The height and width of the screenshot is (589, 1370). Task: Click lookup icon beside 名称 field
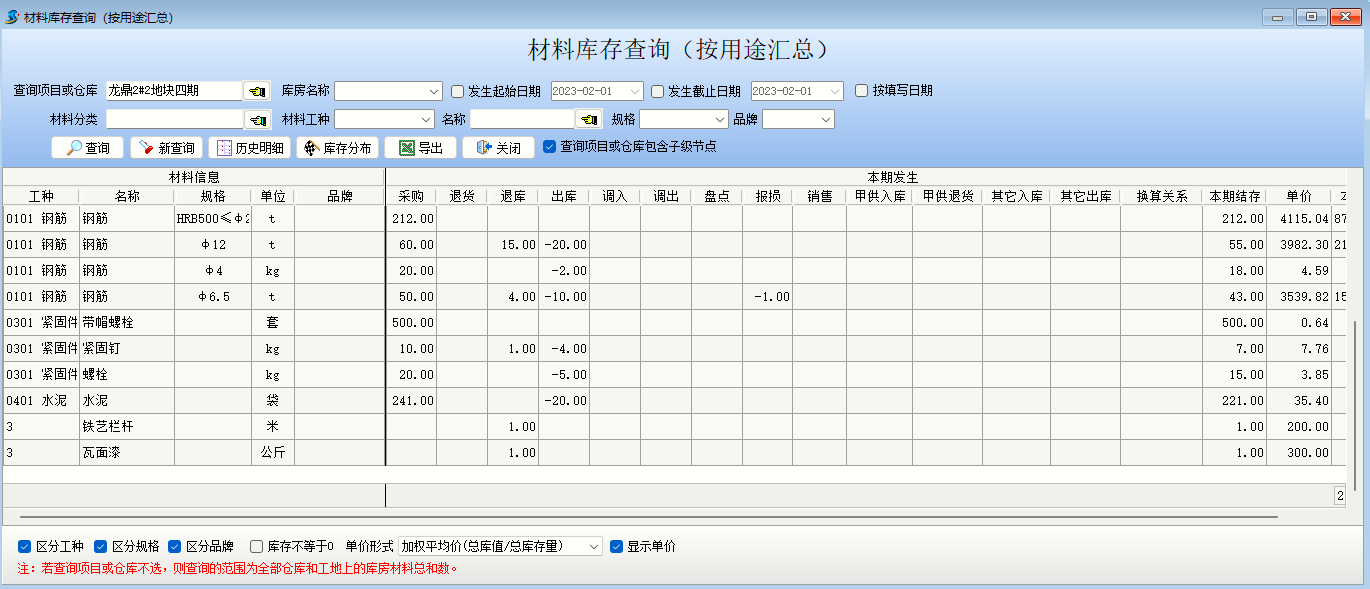pos(589,120)
